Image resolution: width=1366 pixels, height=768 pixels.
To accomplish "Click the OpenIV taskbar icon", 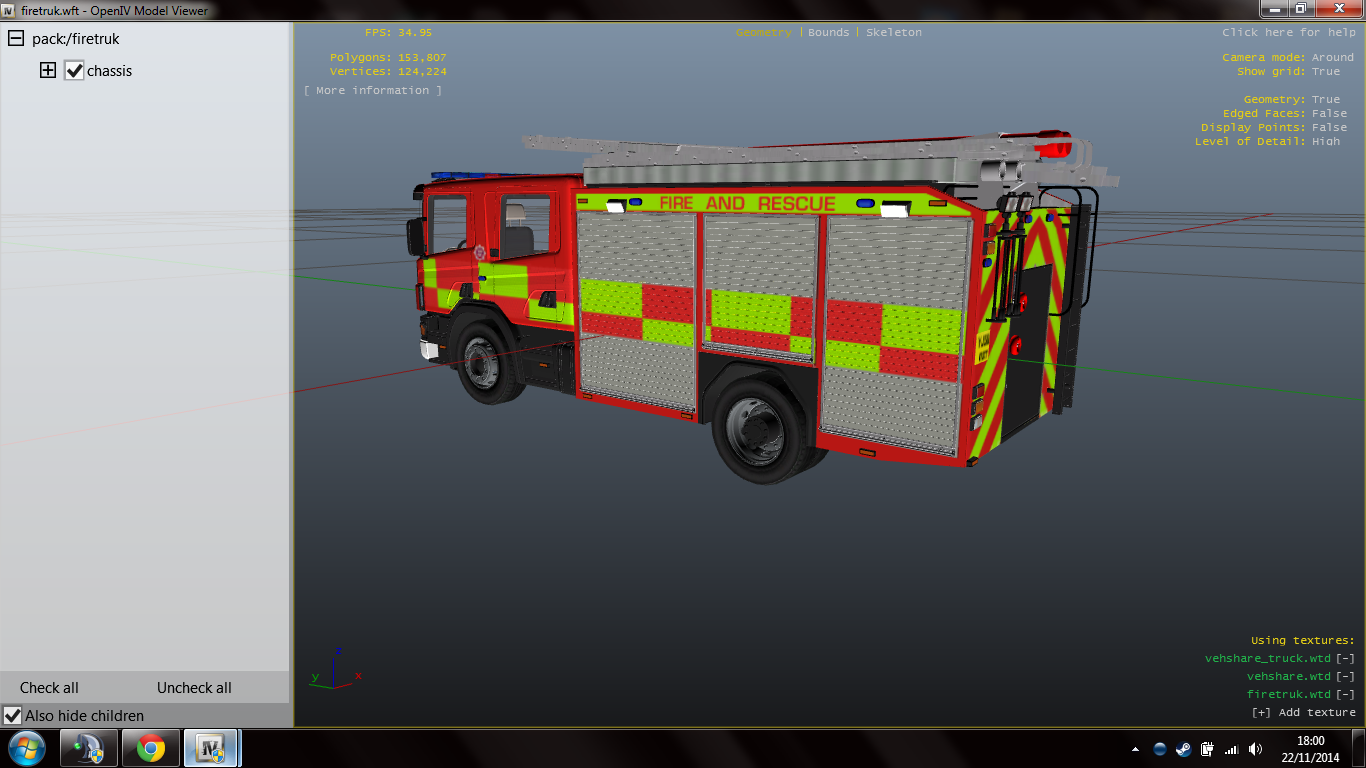I will pyautogui.click(x=211, y=748).
